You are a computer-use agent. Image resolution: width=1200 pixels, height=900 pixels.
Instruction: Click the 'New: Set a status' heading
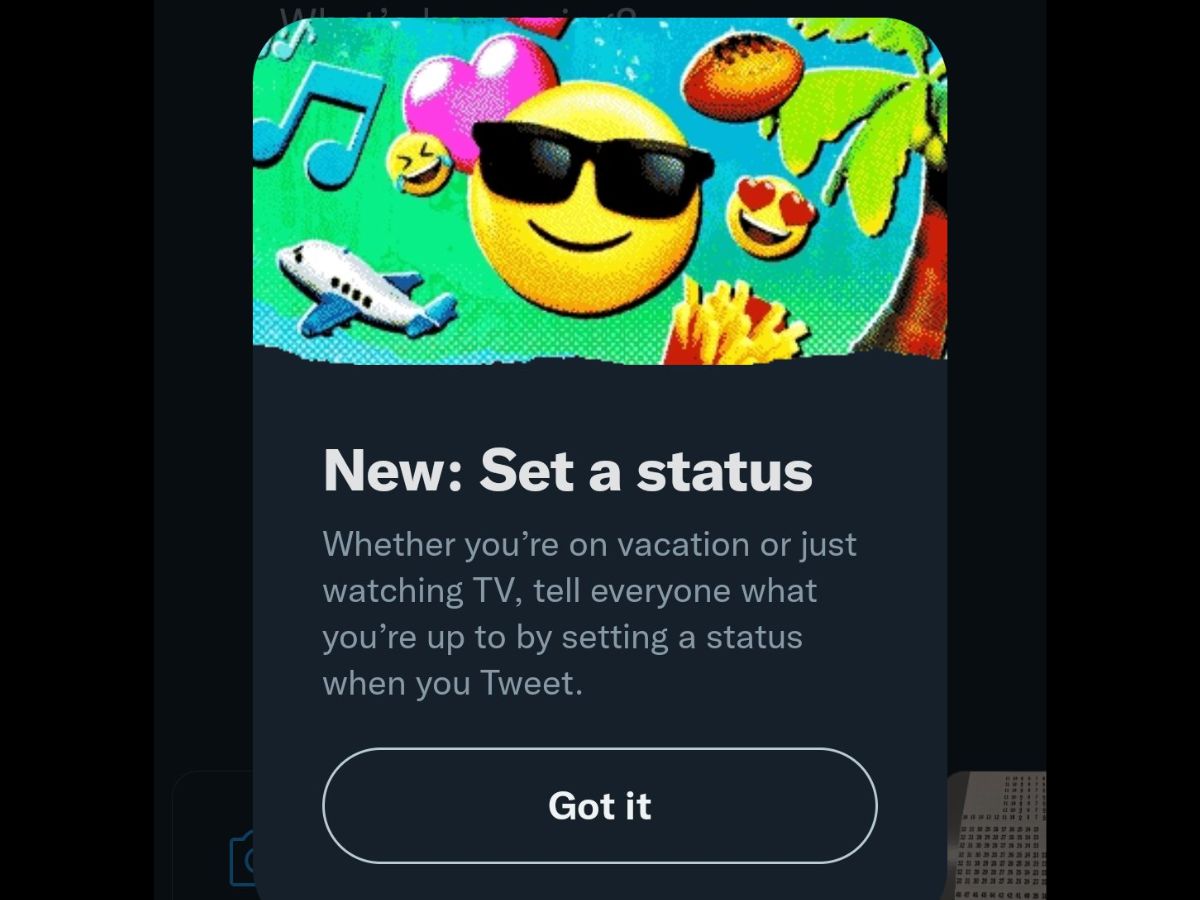click(567, 470)
